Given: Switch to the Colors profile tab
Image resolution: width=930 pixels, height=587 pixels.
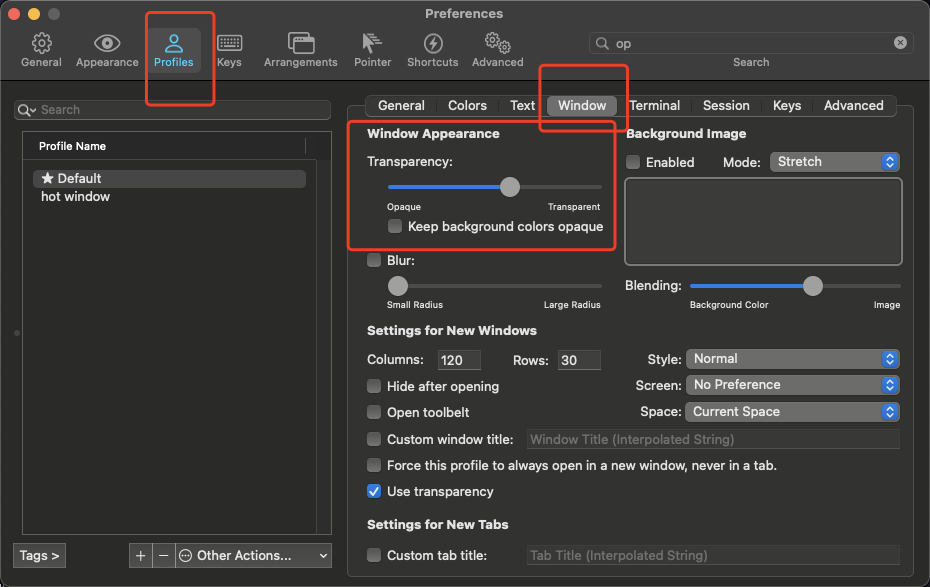Looking at the screenshot, I should pos(467,106).
